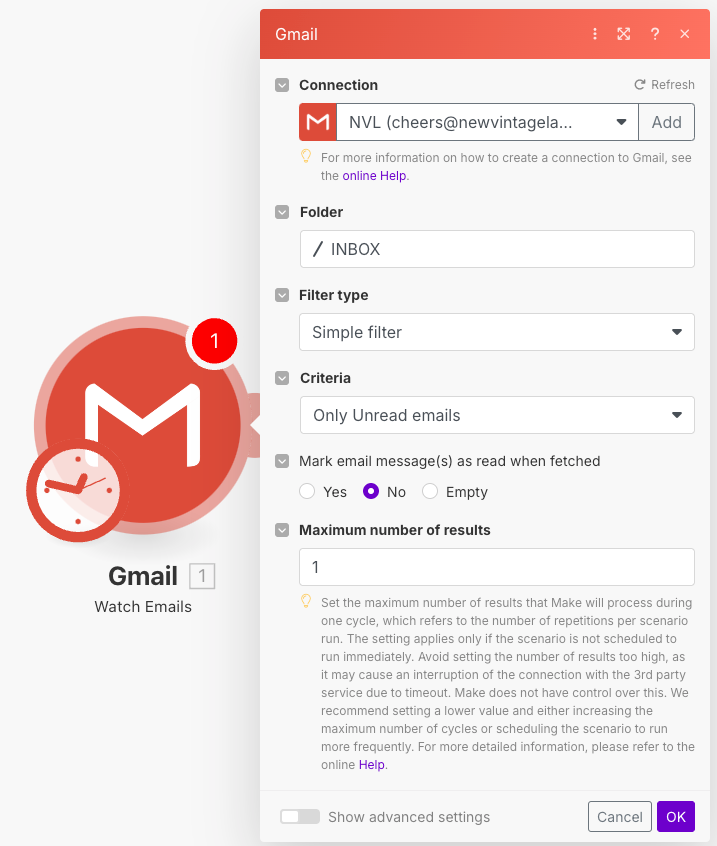Select Empty for mark as read
This screenshot has height=846, width=717.
click(x=430, y=491)
